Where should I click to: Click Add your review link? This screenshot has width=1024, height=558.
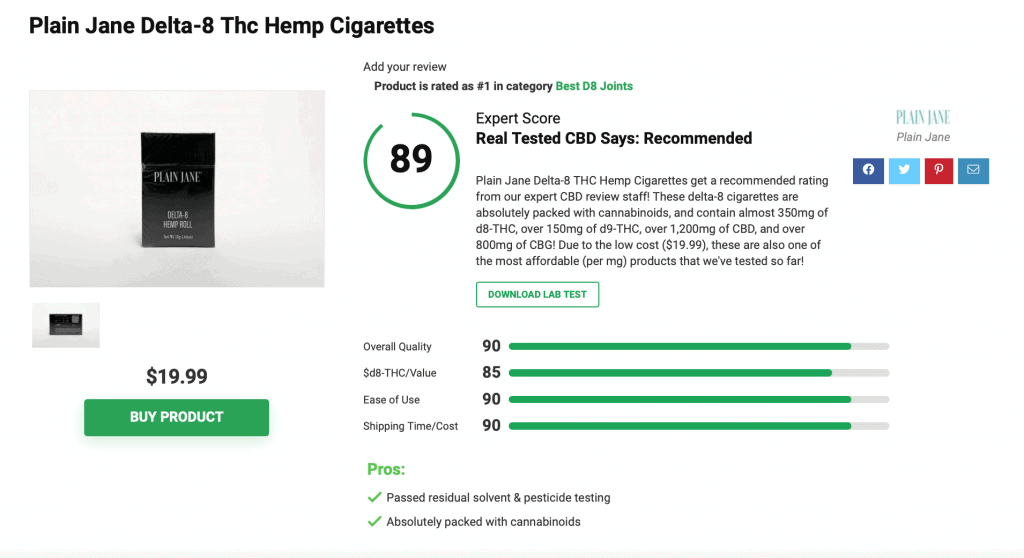pos(405,67)
